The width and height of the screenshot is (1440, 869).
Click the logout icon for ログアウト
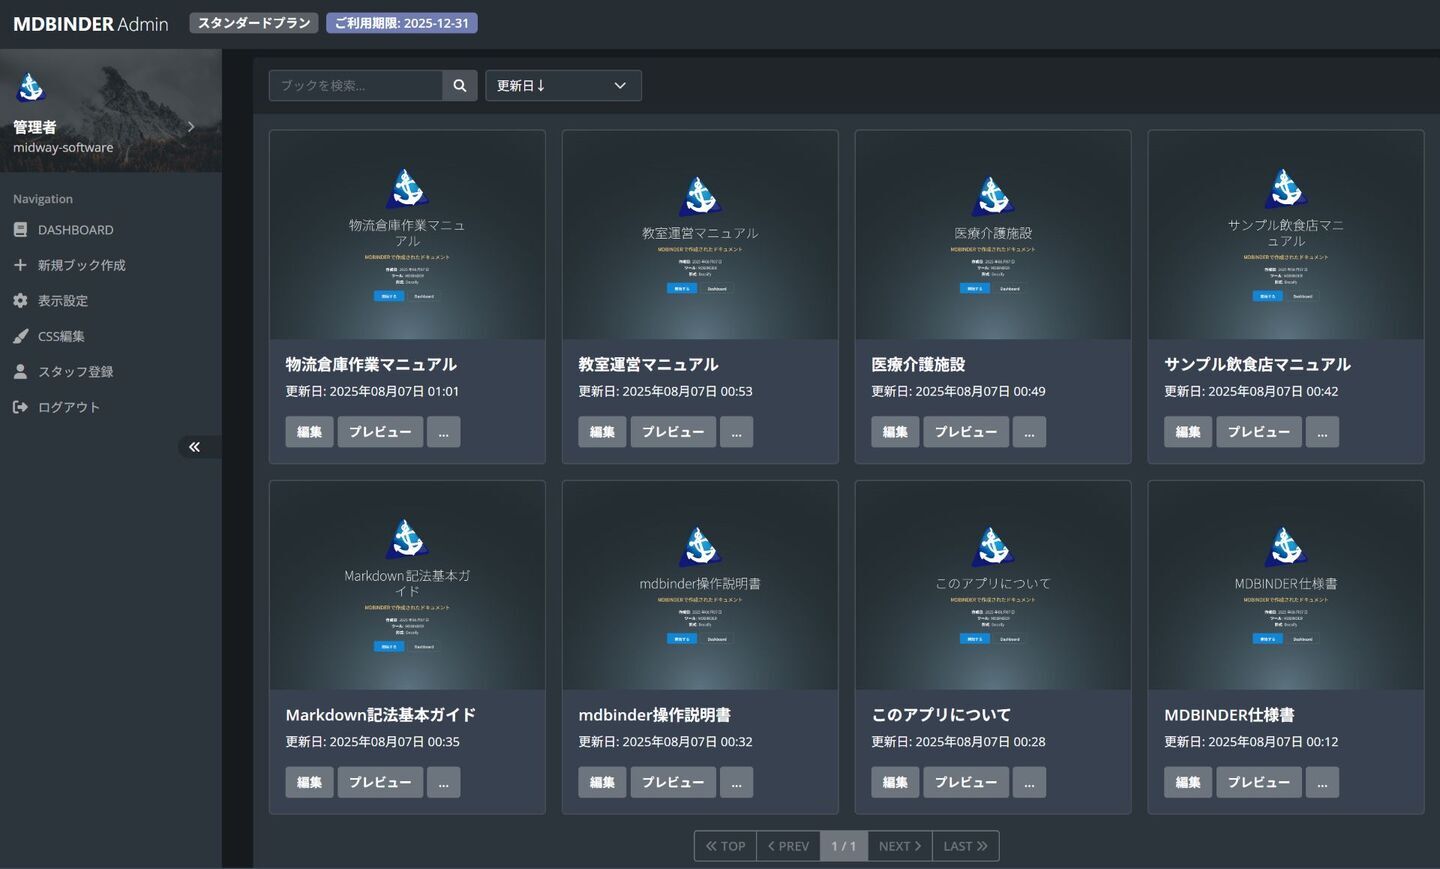20,407
